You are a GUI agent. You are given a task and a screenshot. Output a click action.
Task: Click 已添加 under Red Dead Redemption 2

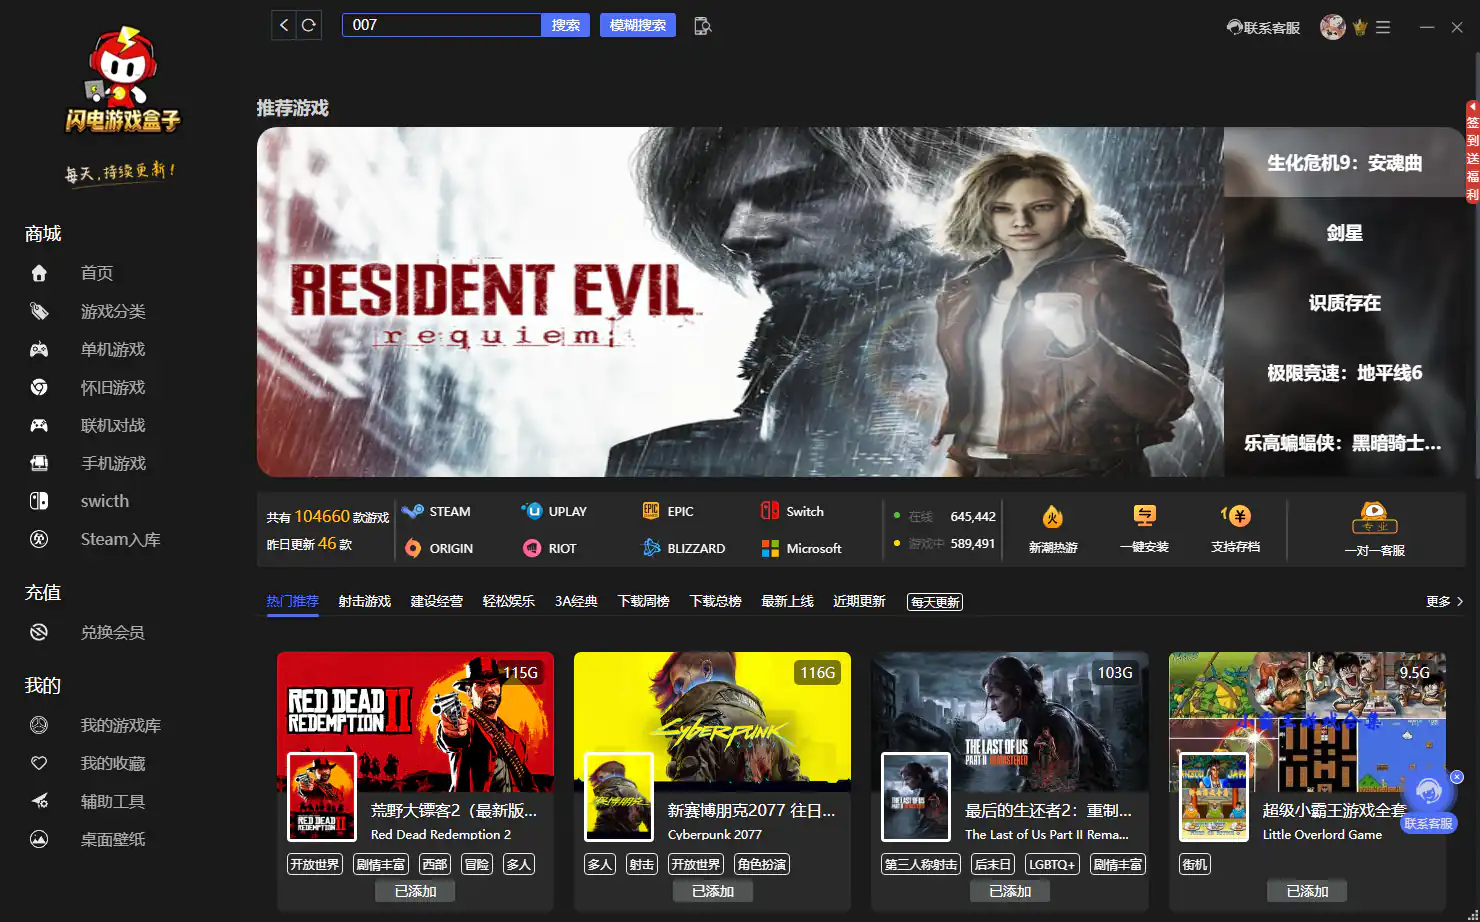(415, 891)
